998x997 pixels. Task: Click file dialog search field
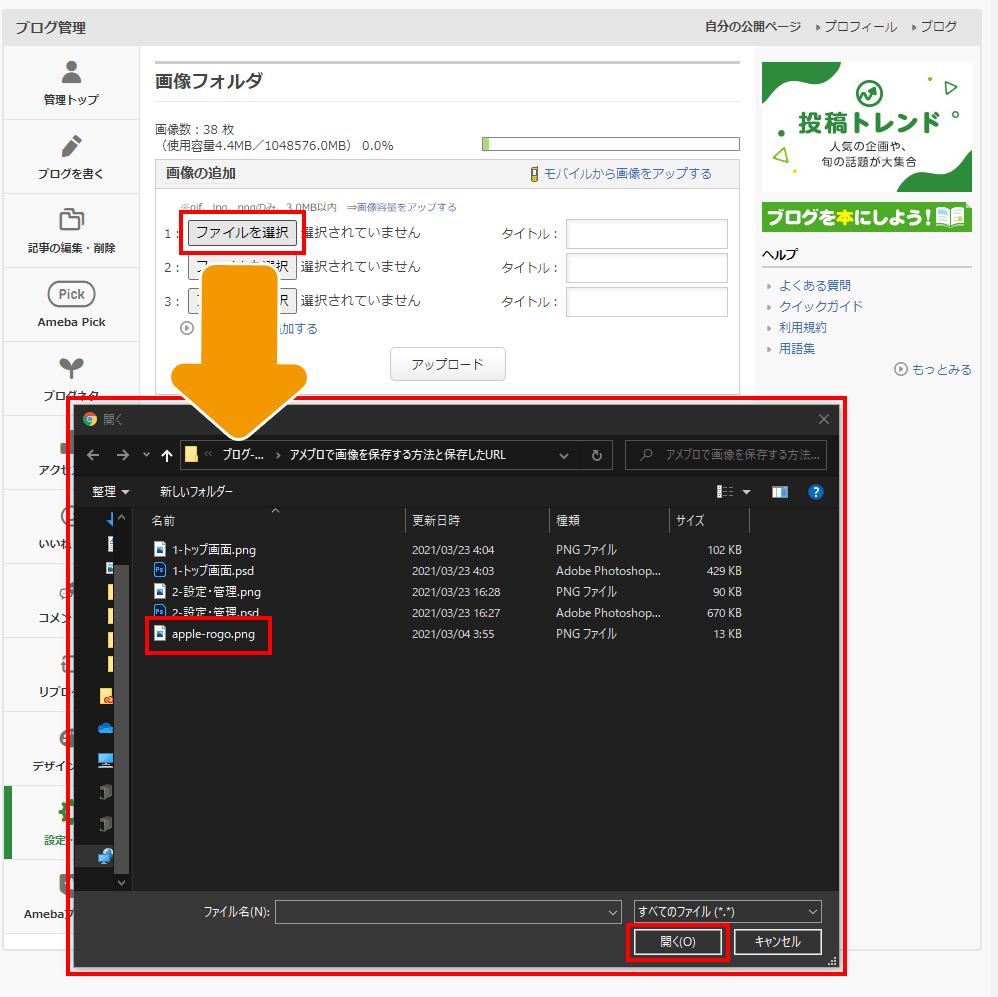click(726, 455)
